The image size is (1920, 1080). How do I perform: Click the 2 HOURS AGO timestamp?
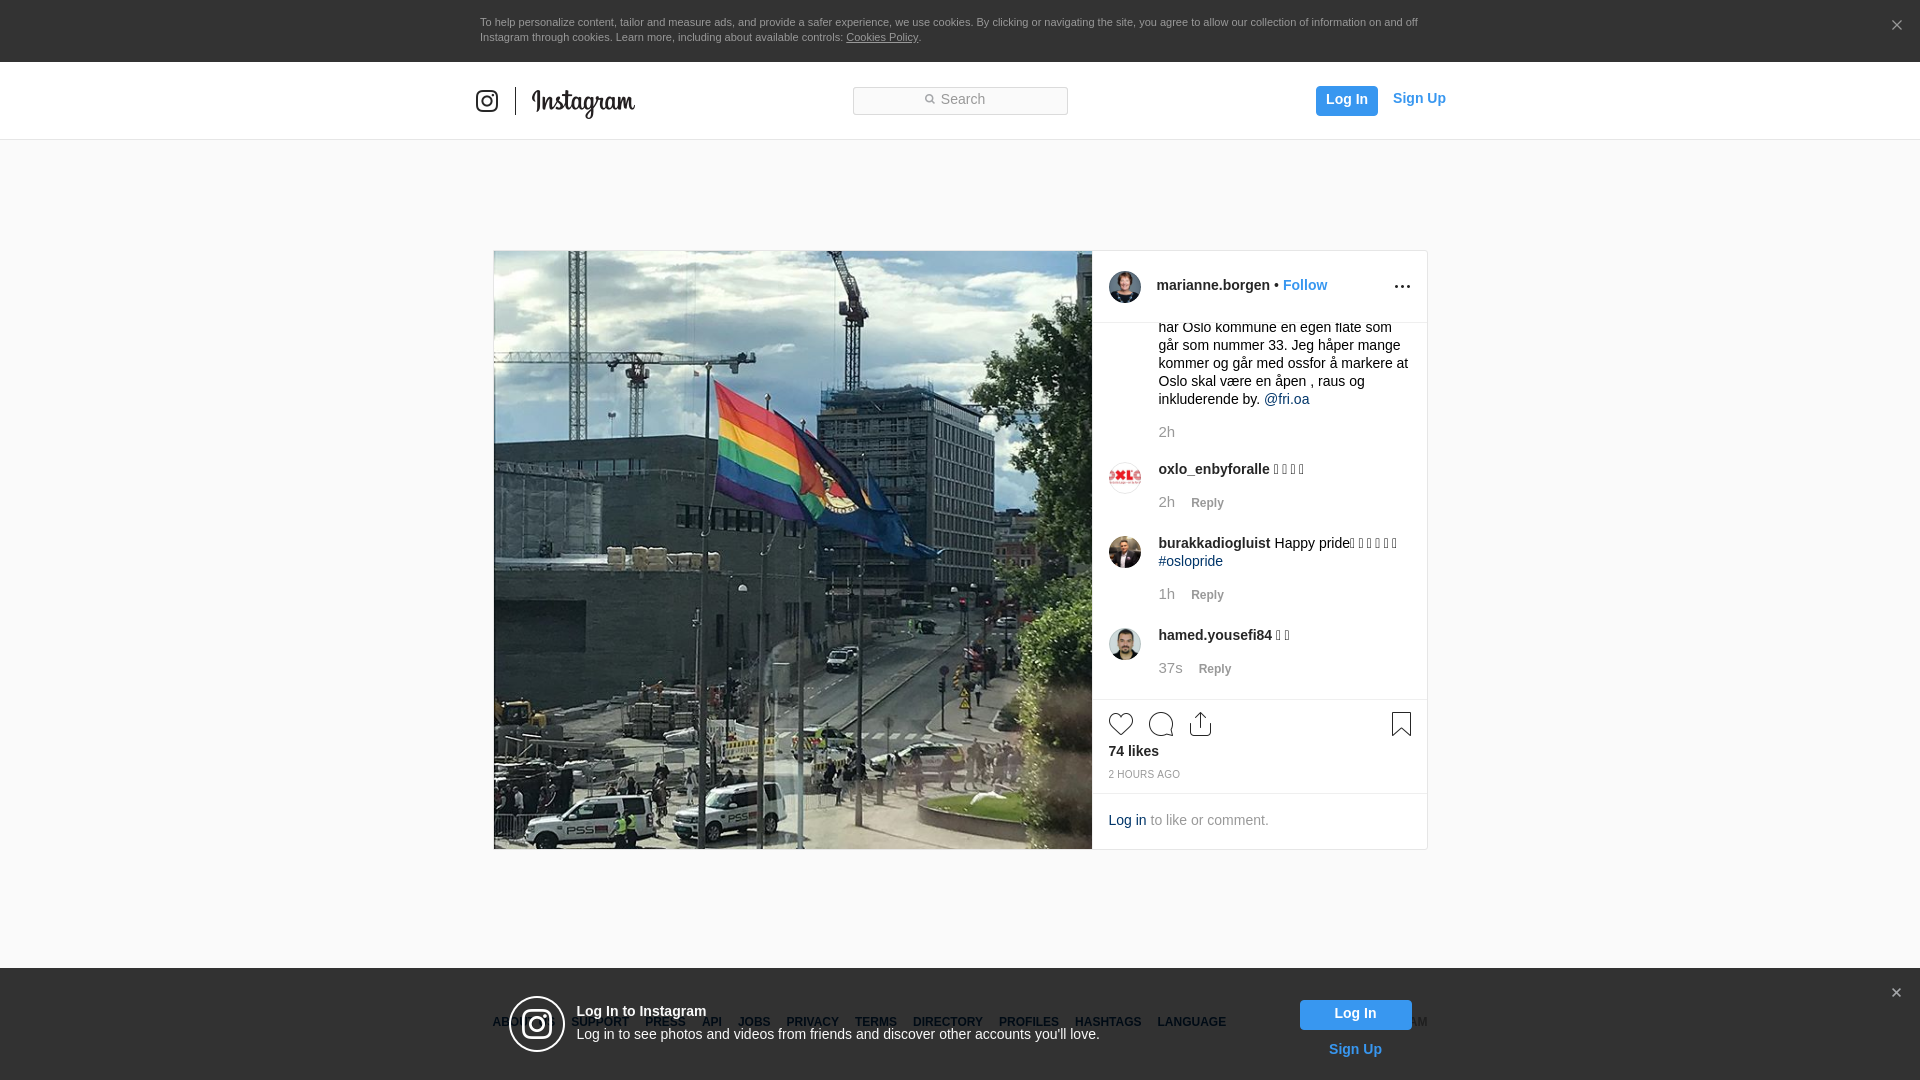(x=1144, y=775)
